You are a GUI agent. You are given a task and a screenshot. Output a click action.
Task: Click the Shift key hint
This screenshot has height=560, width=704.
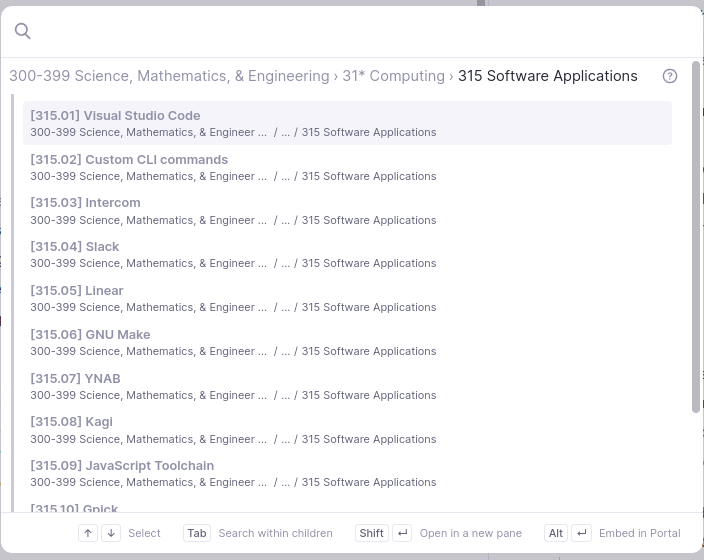coord(371,533)
